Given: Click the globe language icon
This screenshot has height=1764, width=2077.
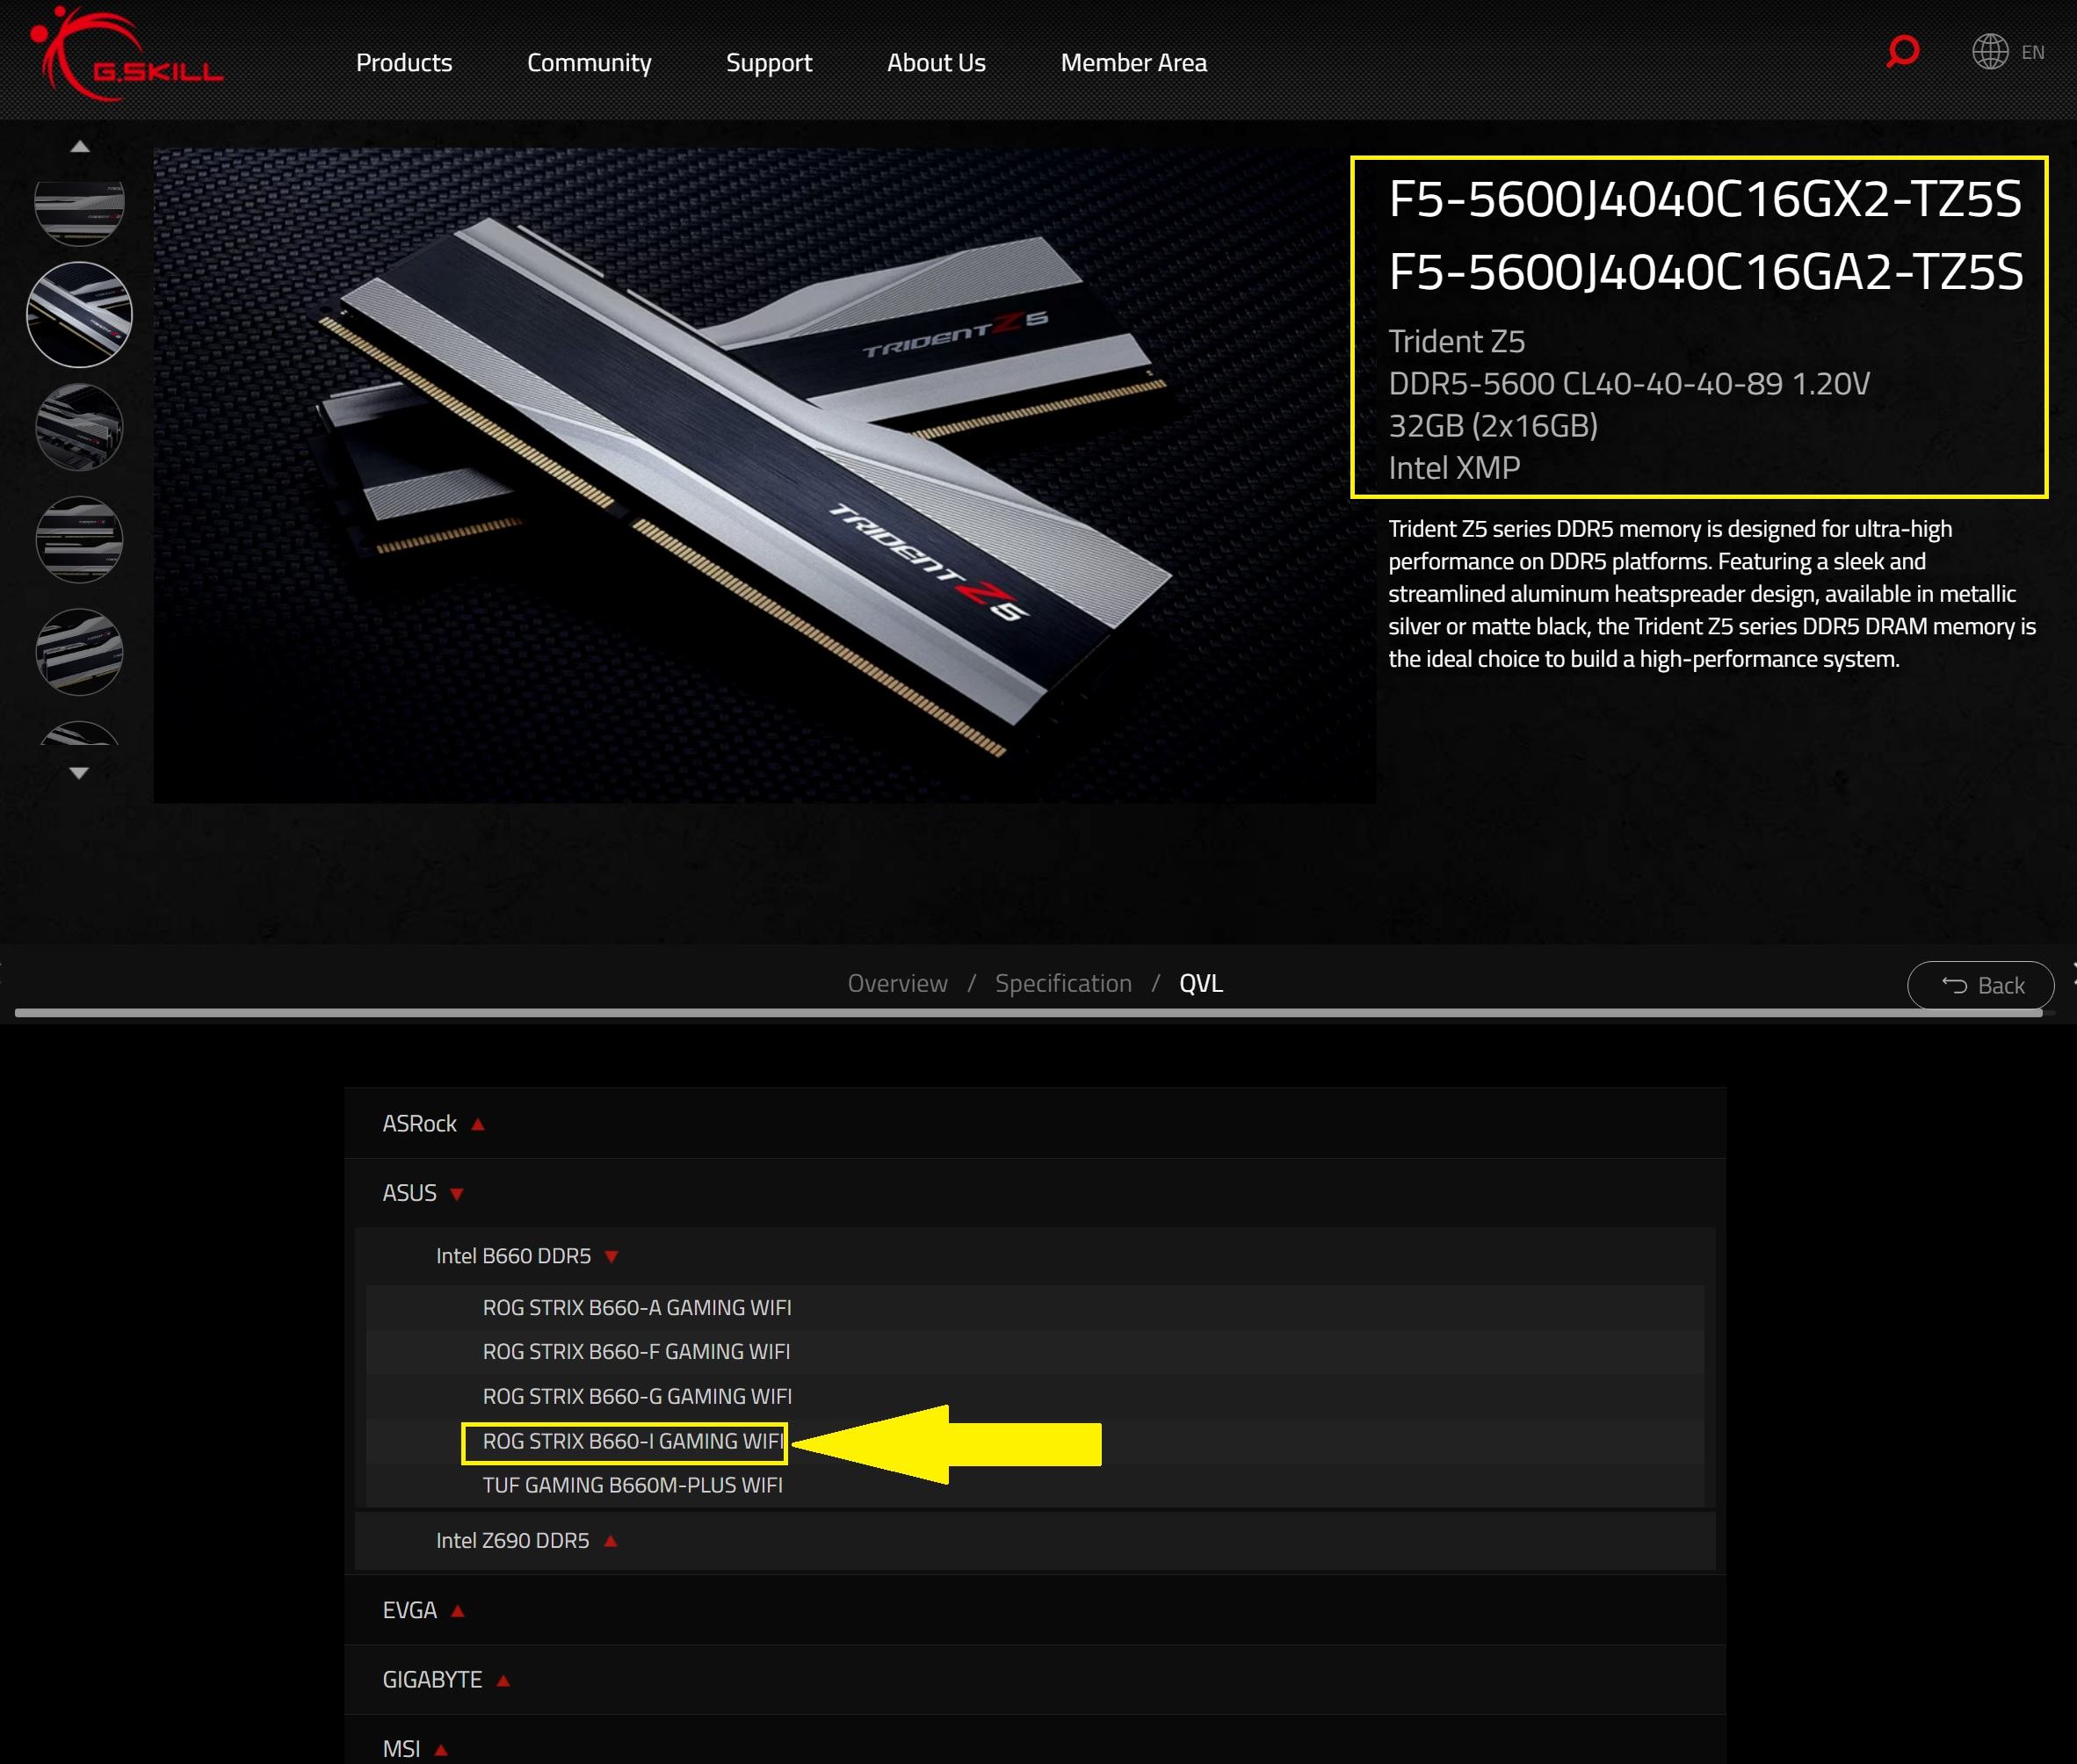Looking at the screenshot, I should pyautogui.click(x=1990, y=52).
